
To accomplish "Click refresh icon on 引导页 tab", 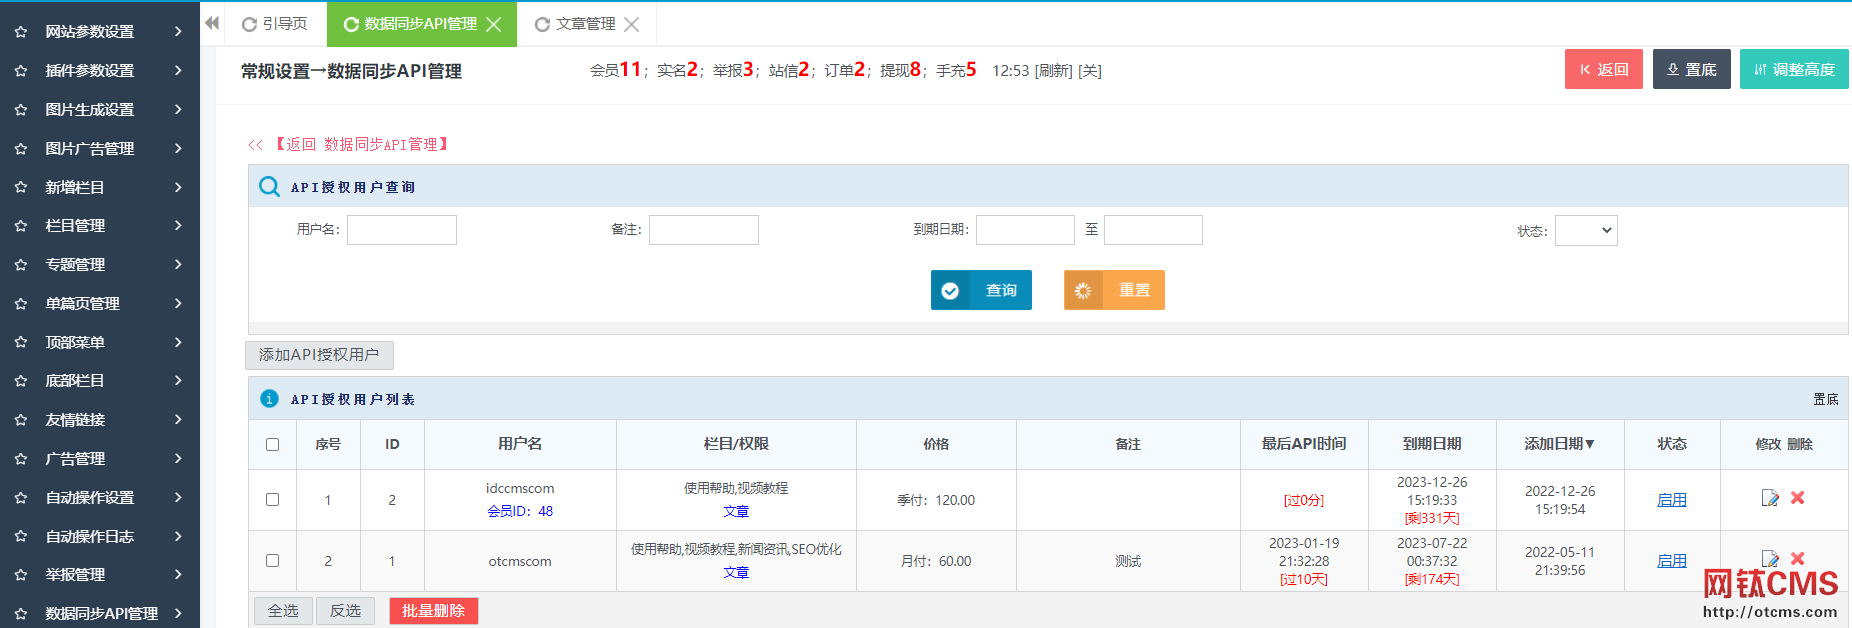I will (x=250, y=24).
